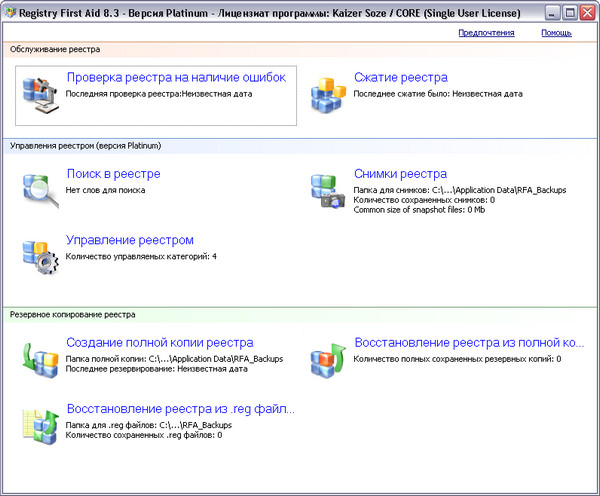The width and height of the screenshot is (600, 496).
Task: Open Восстановление реестра из .reg файла
Action: 180,409
